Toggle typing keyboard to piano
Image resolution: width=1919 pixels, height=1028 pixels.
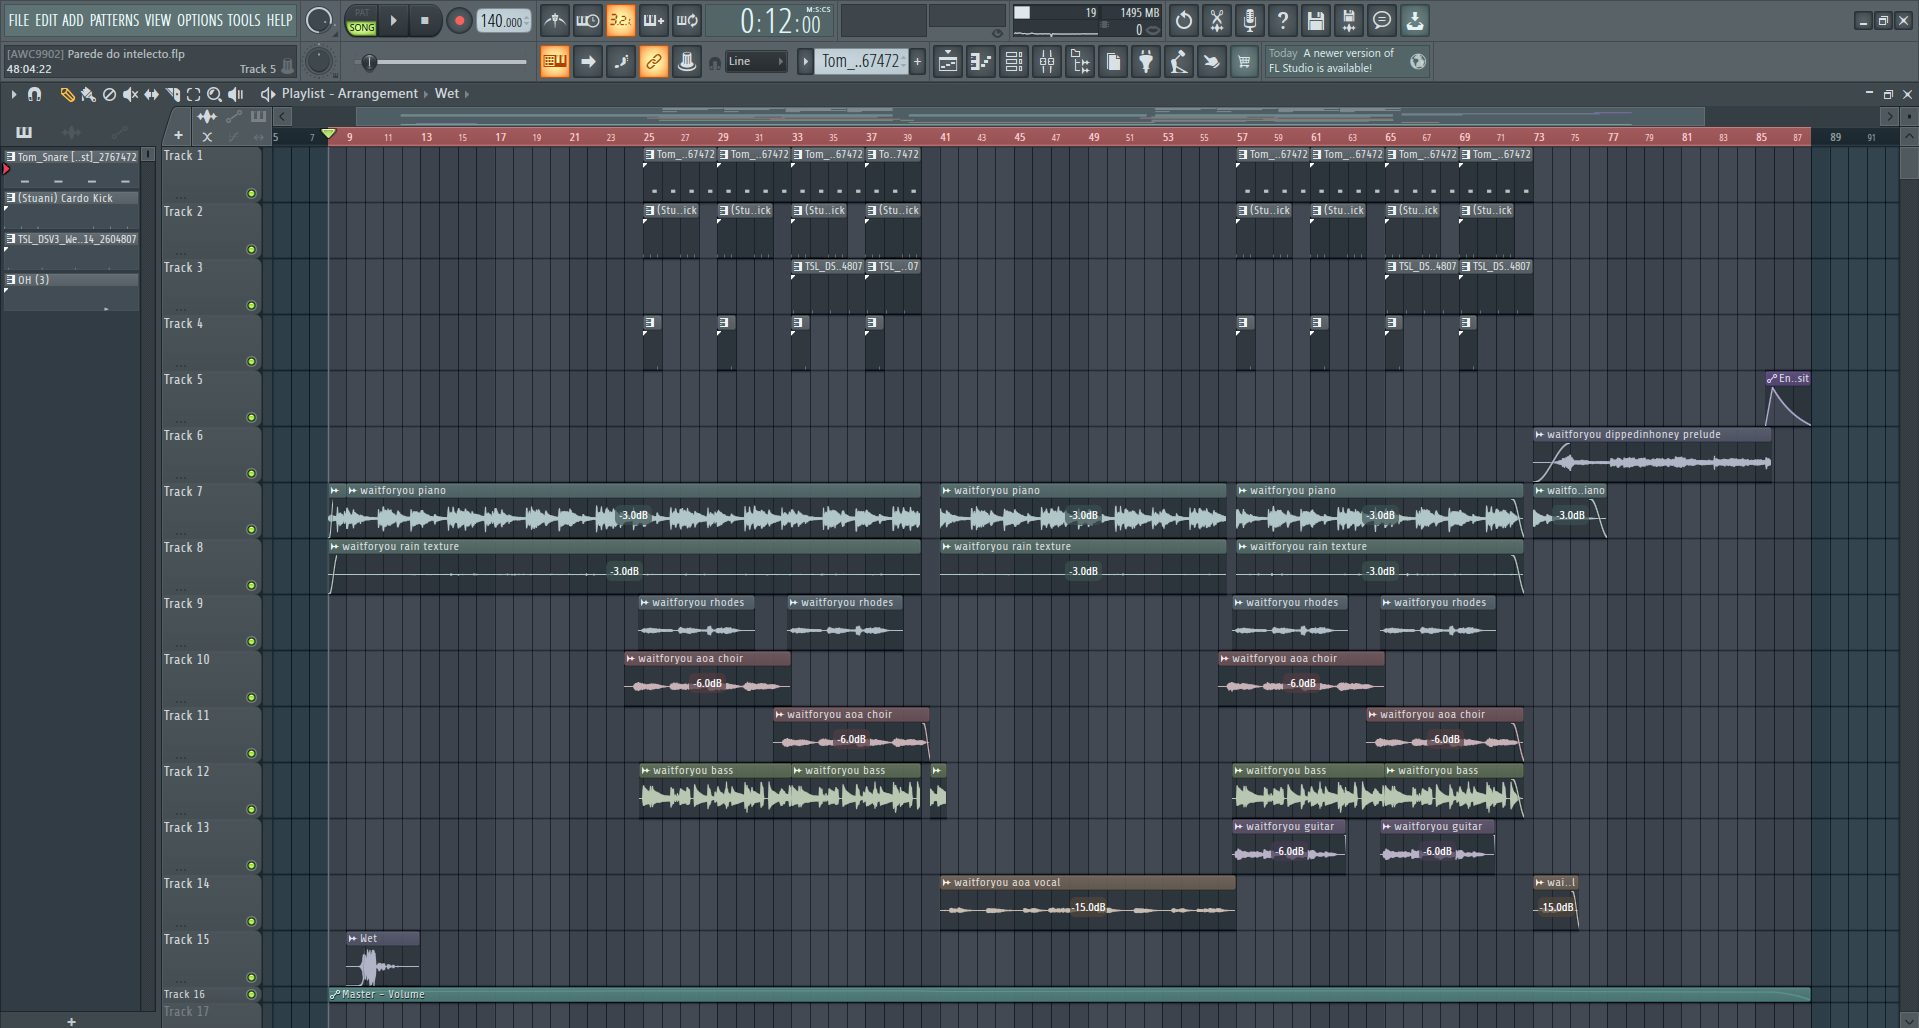[x=555, y=62]
